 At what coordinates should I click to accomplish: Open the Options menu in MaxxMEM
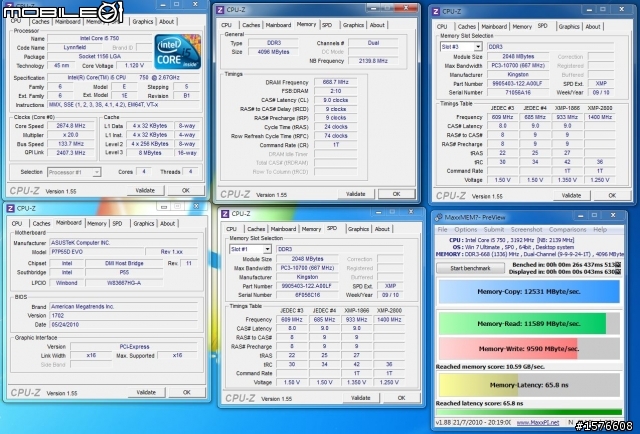466,229
